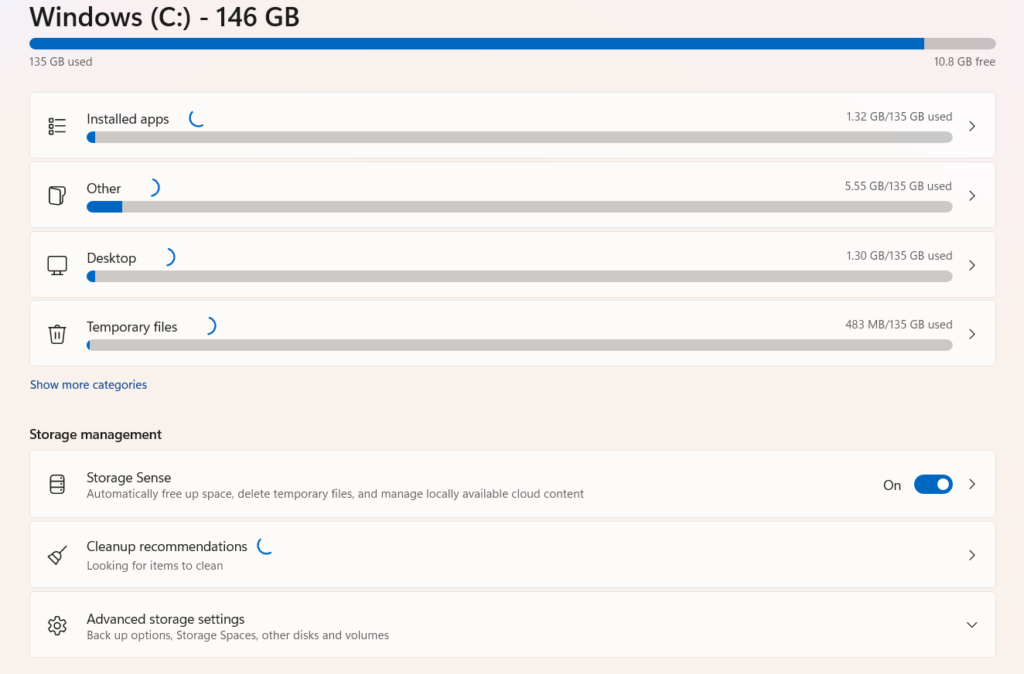Click the 483 MB/135 GB used text
Image resolution: width=1024 pixels, height=674 pixels.
(x=899, y=325)
